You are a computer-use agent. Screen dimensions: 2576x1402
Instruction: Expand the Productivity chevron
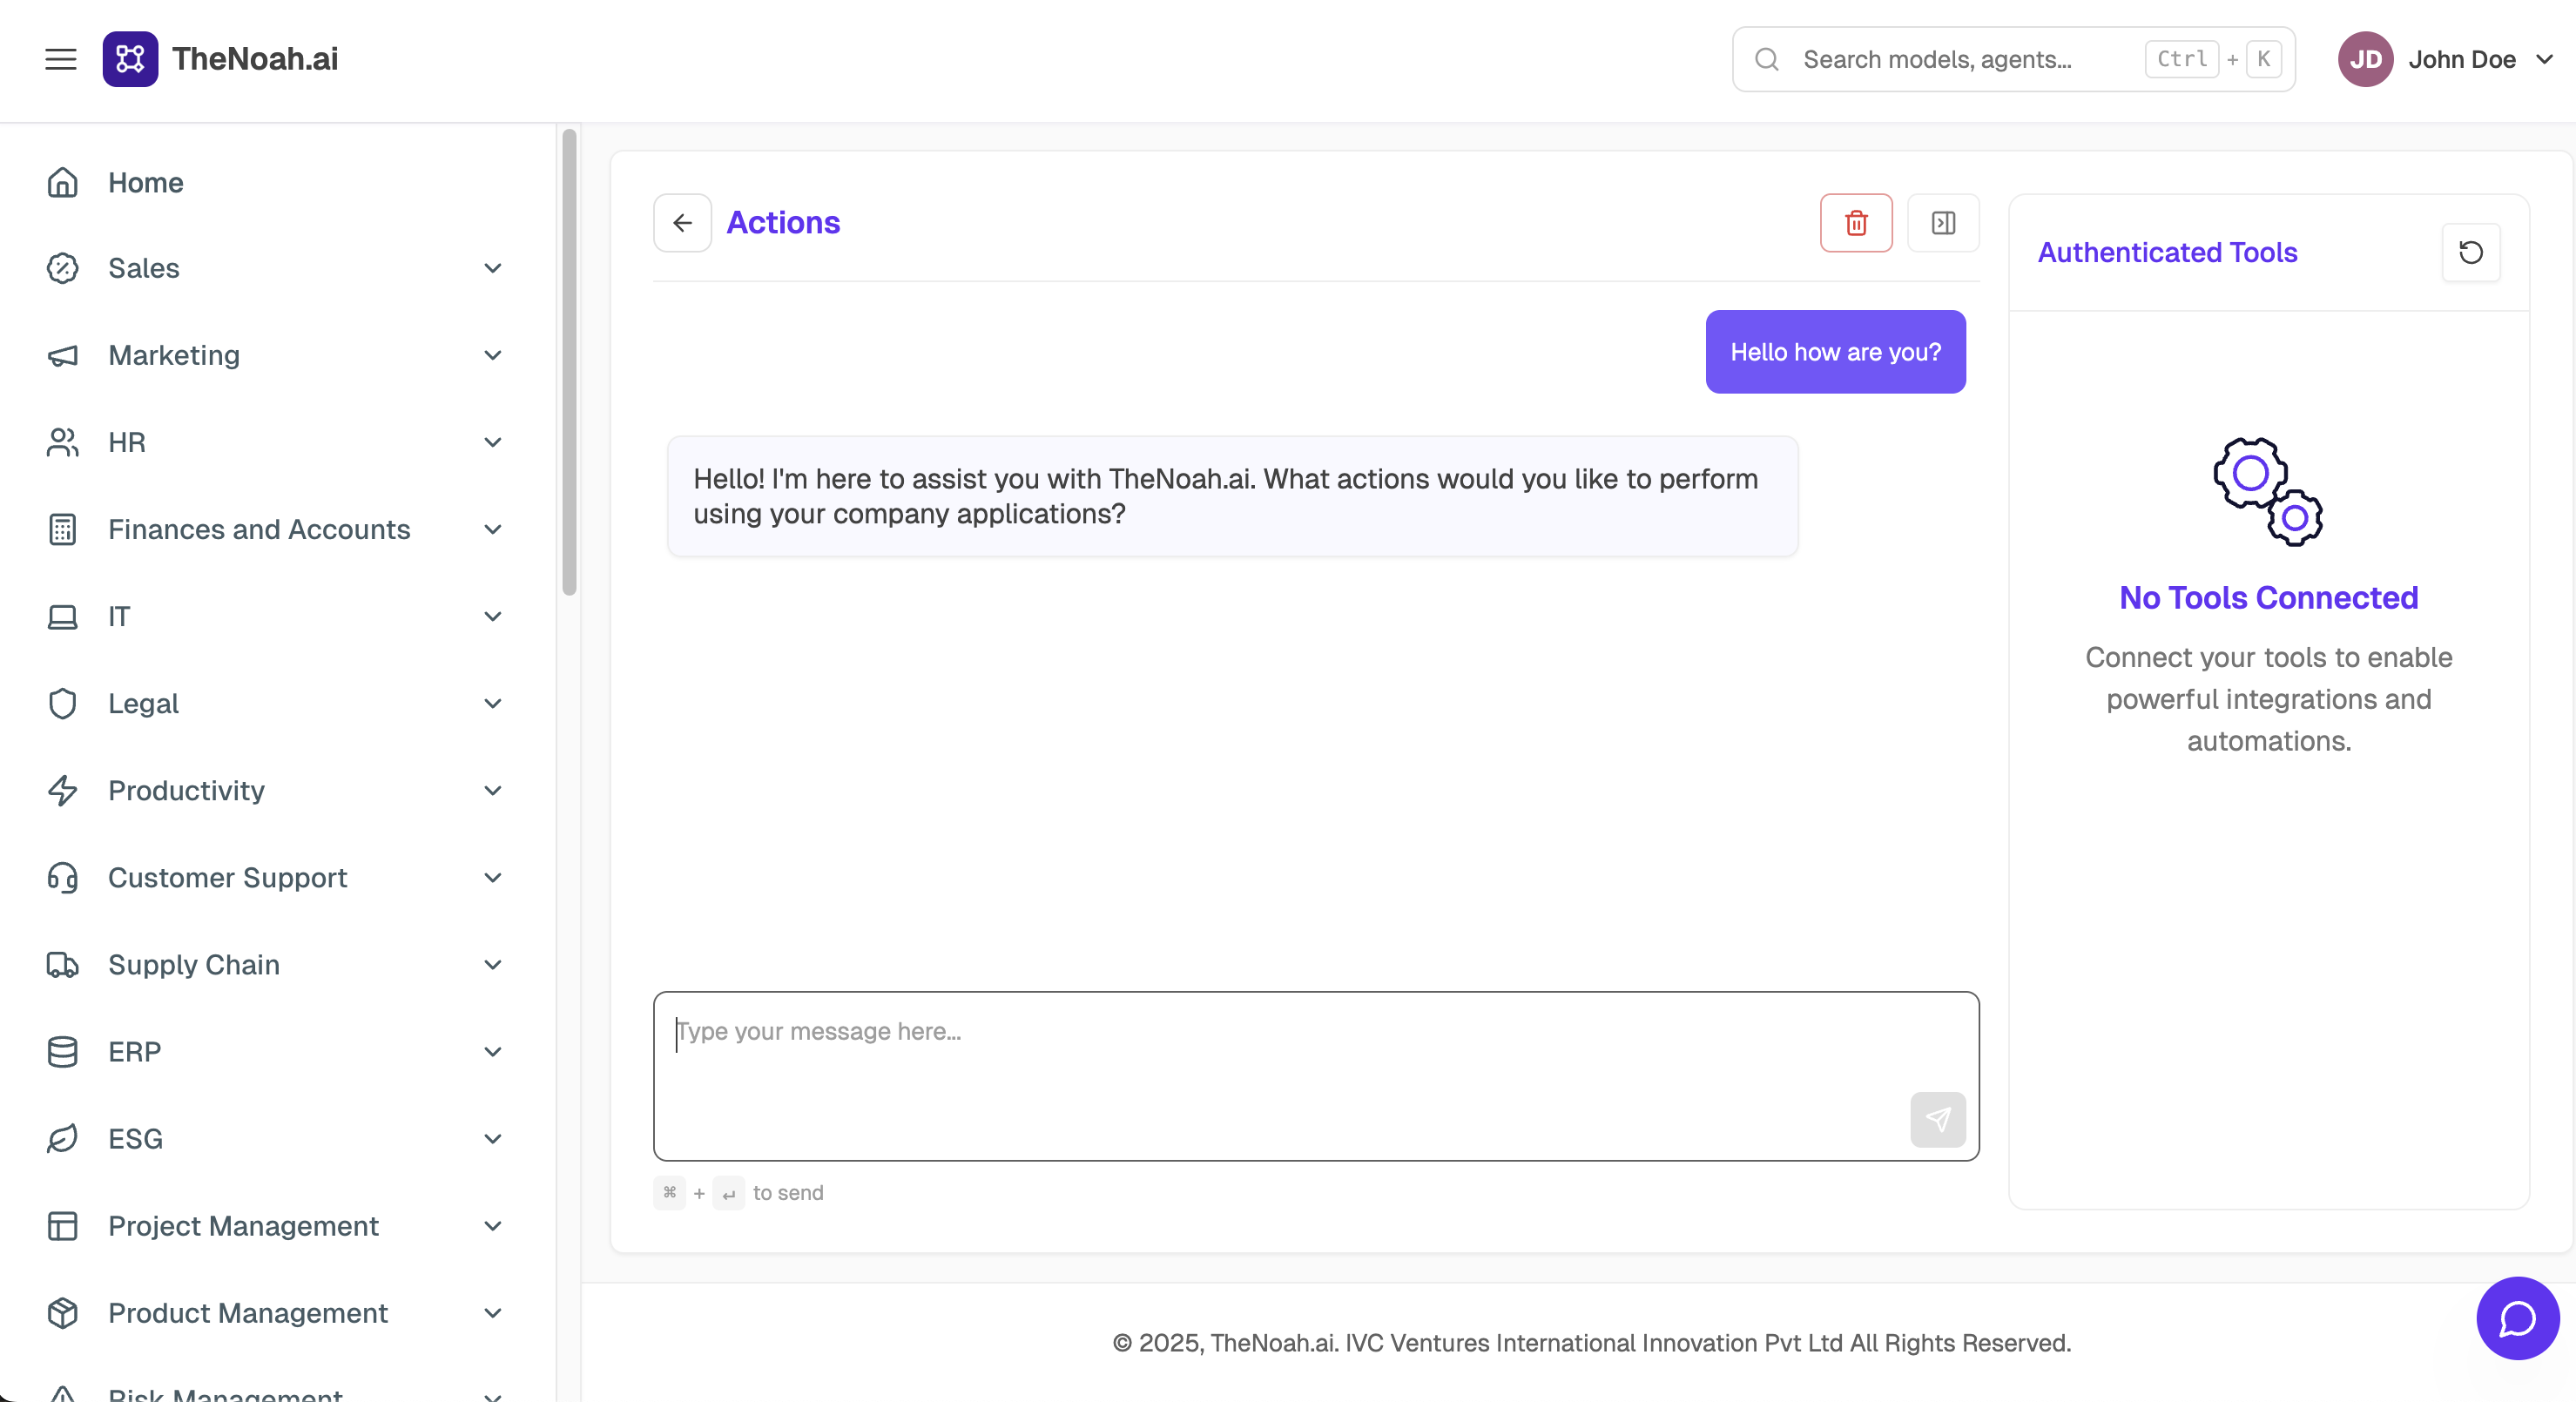coord(492,790)
